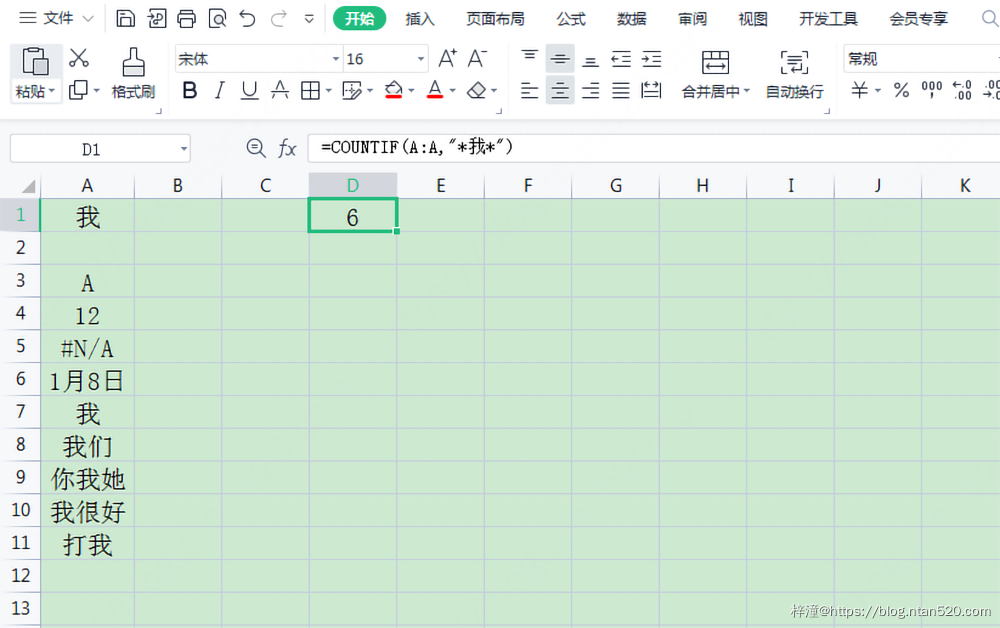This screenshot has width=1000, height=628.
Task: Switch to the 公式 tab
Action: pyautogui.click(x=571, y=19)
